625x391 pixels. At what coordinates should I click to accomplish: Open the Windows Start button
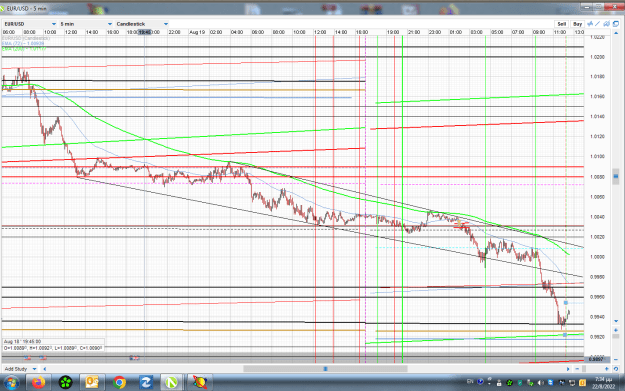click(11, 383)
